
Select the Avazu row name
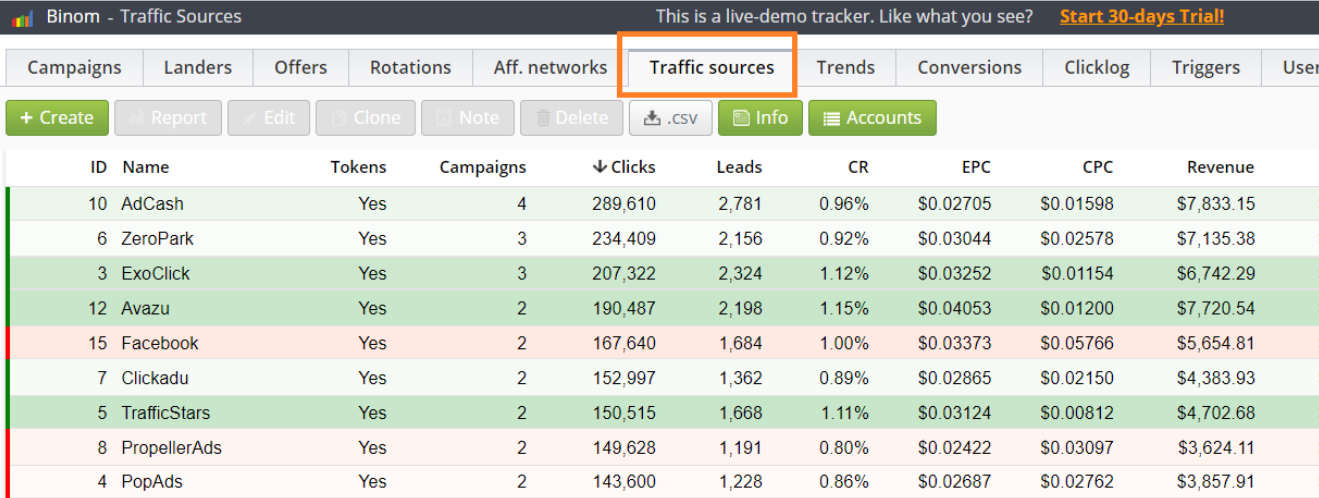pos(146,309)
